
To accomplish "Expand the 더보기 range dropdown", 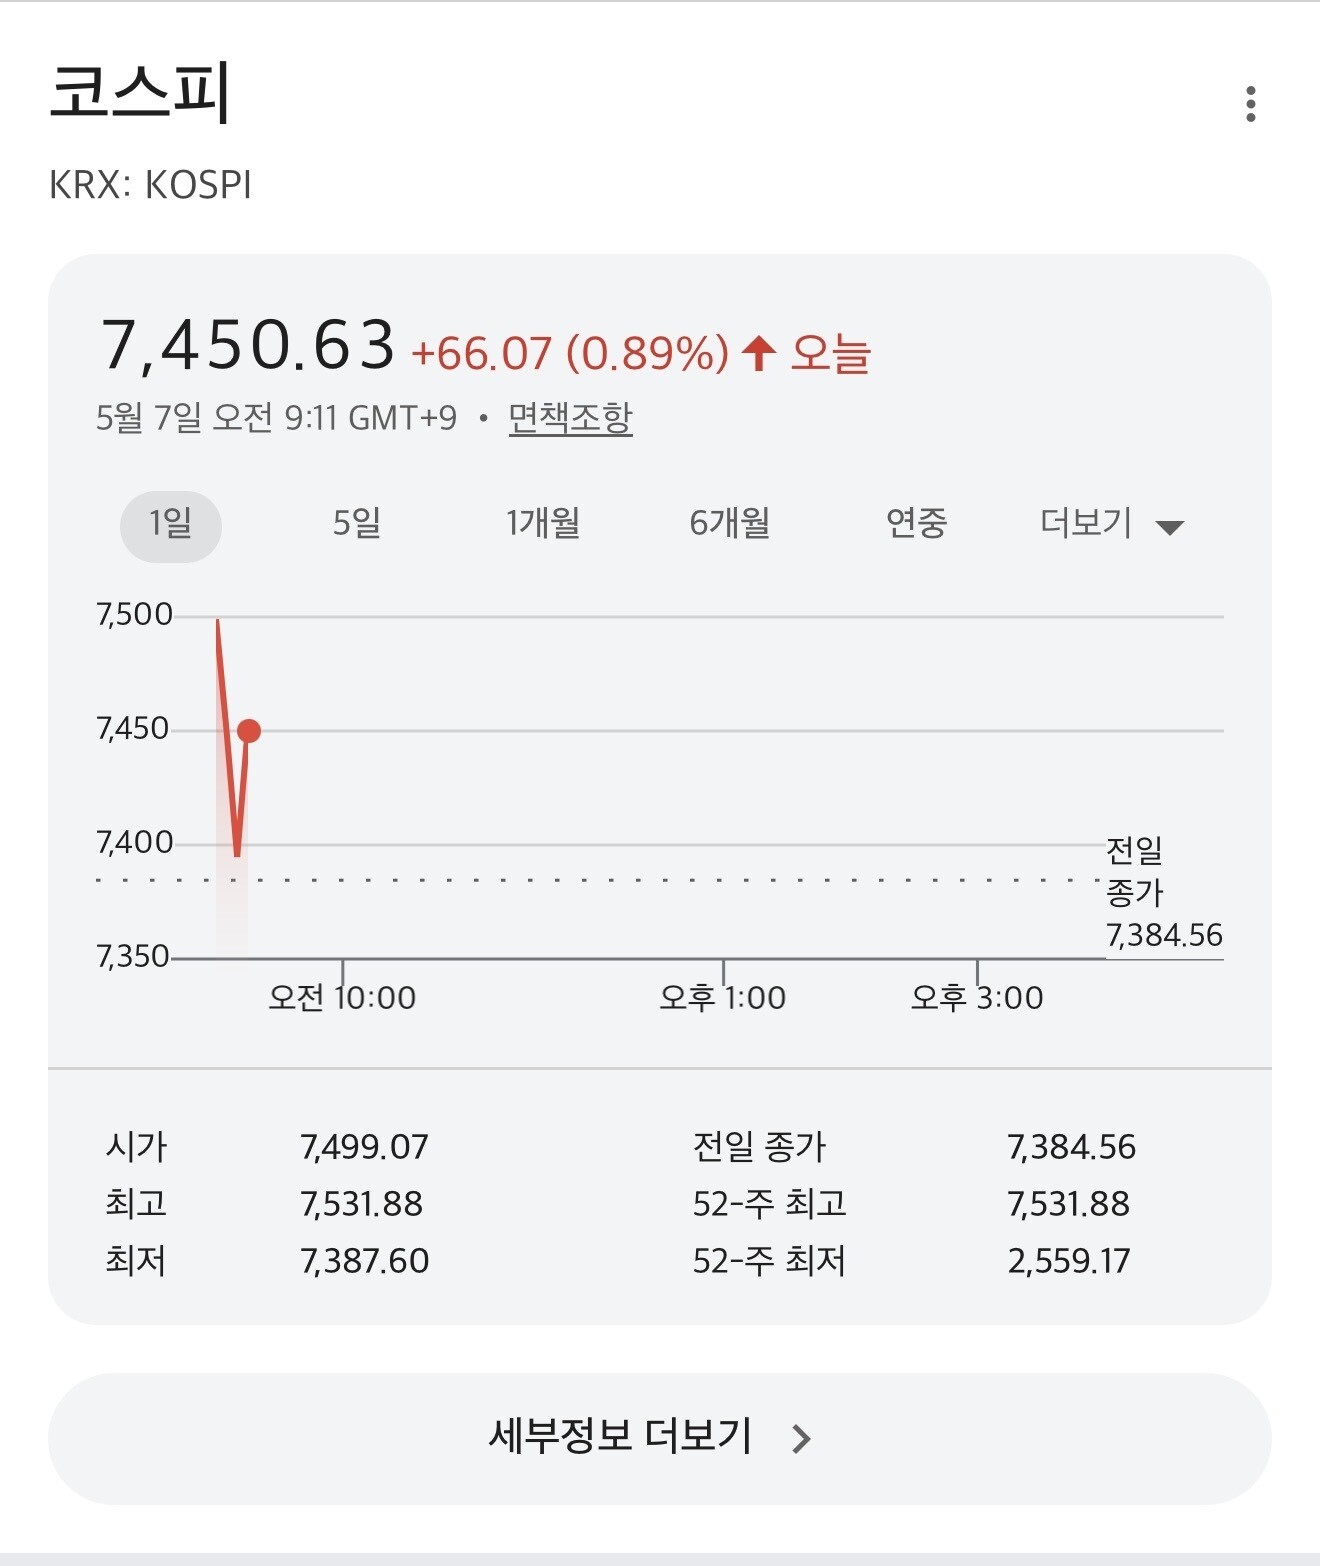I will click(1112, 523).
